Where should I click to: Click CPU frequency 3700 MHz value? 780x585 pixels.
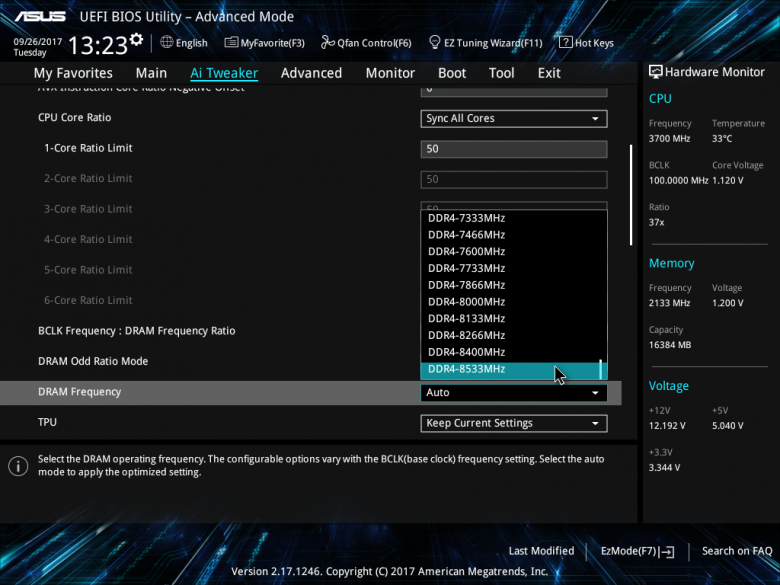point(670,139)
